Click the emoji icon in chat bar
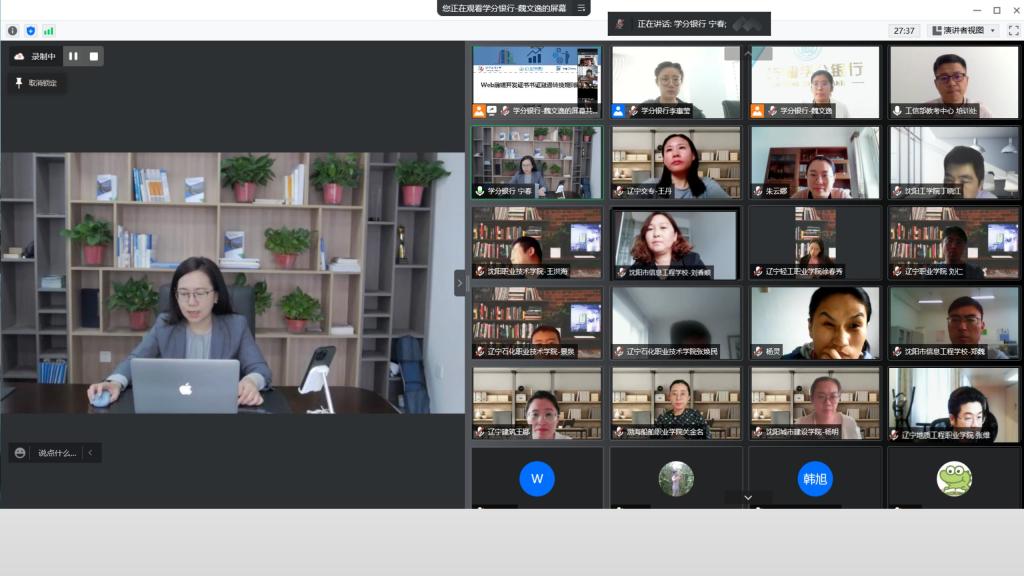 20,453
